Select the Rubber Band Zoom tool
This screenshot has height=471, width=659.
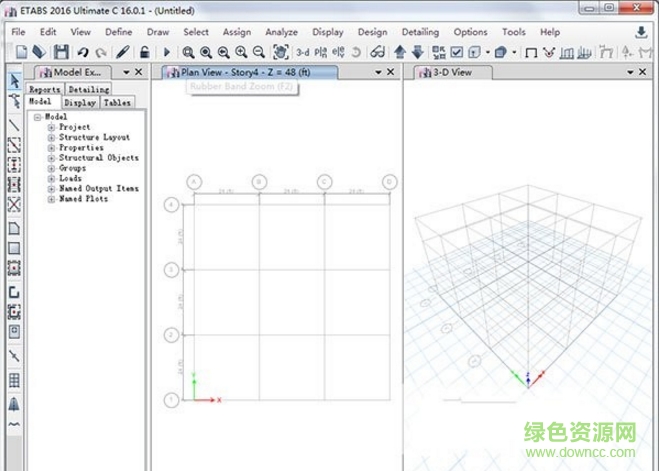(188, 51)
